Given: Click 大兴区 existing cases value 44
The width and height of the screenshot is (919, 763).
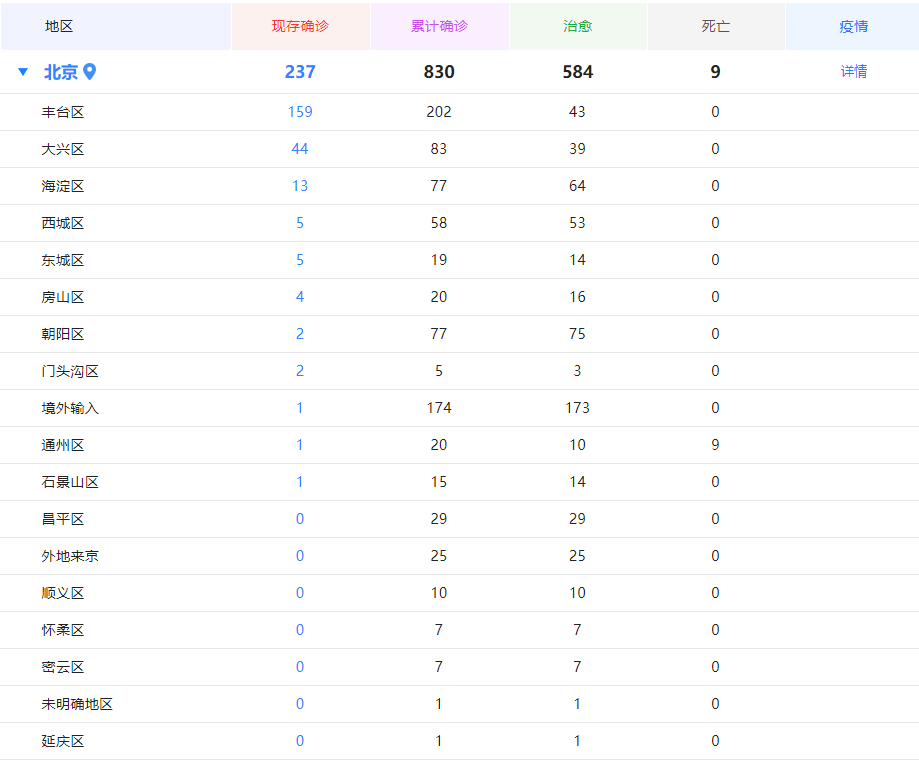Looking at the screenshot, I should coord(300,149).
